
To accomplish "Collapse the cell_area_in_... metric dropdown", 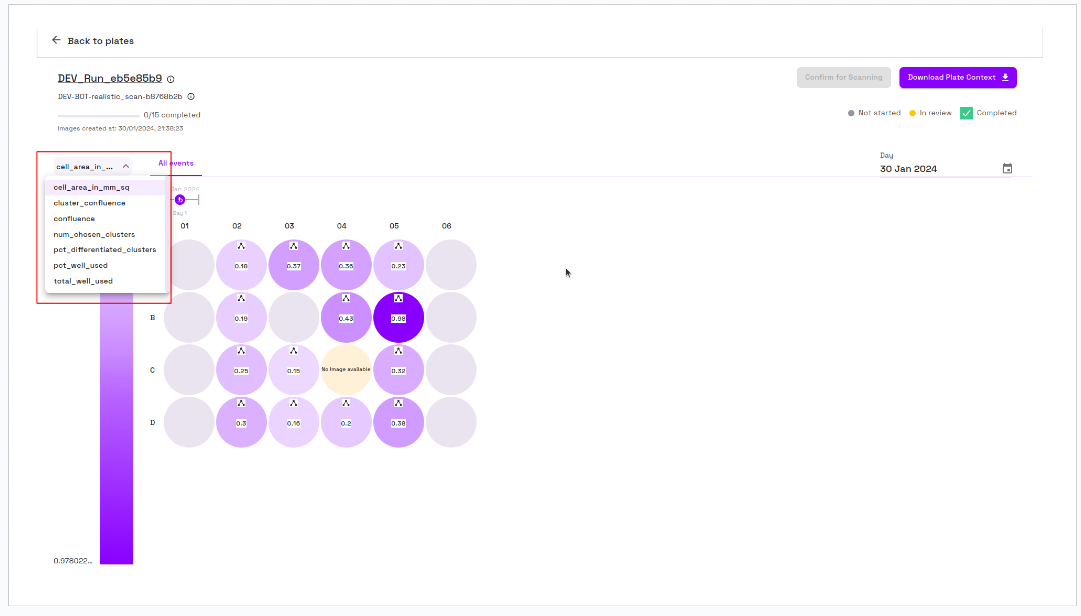I will [x=126, y=167].
